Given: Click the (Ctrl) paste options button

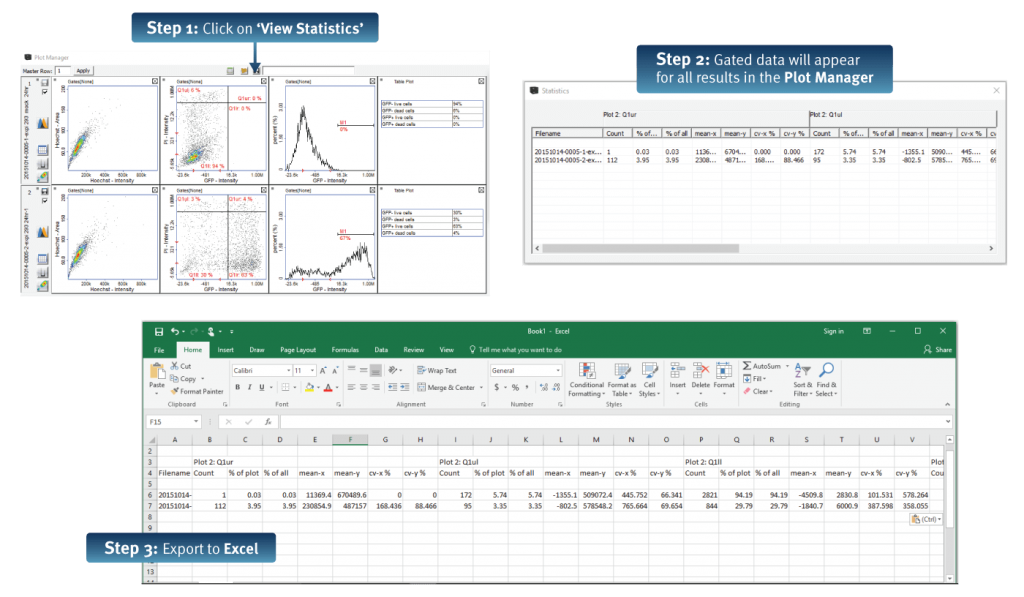Looking at the screenshot, I should [927, 519].
